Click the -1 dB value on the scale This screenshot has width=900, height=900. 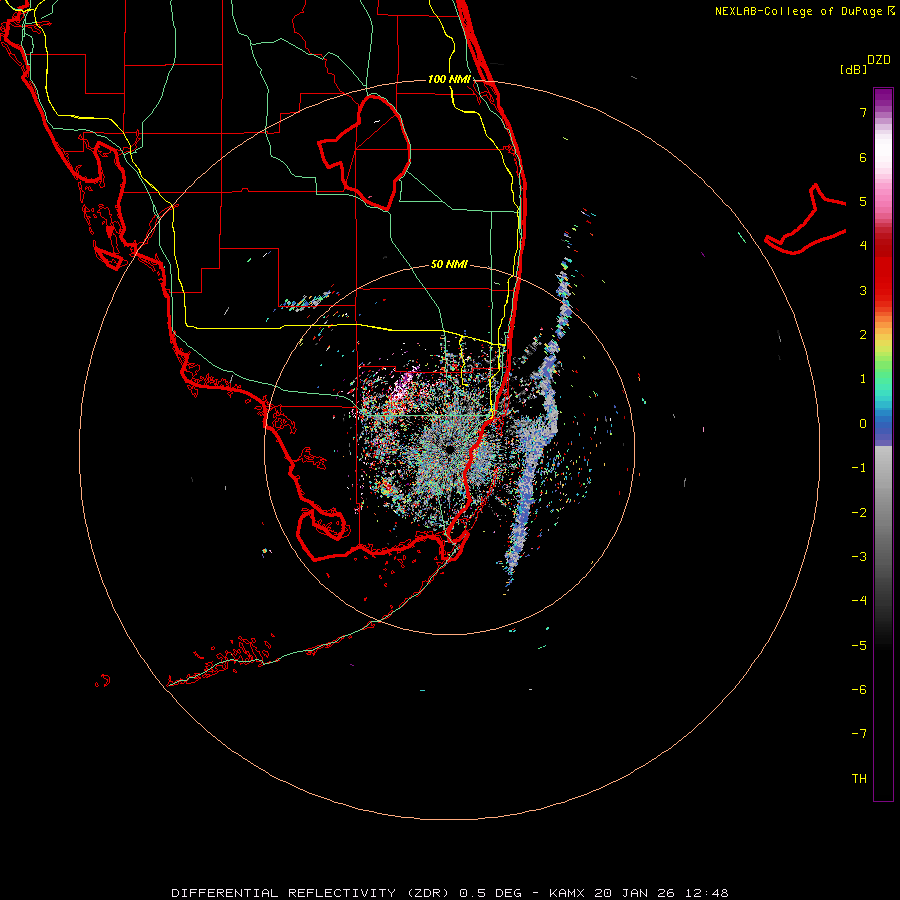click(x=859, y=468)
